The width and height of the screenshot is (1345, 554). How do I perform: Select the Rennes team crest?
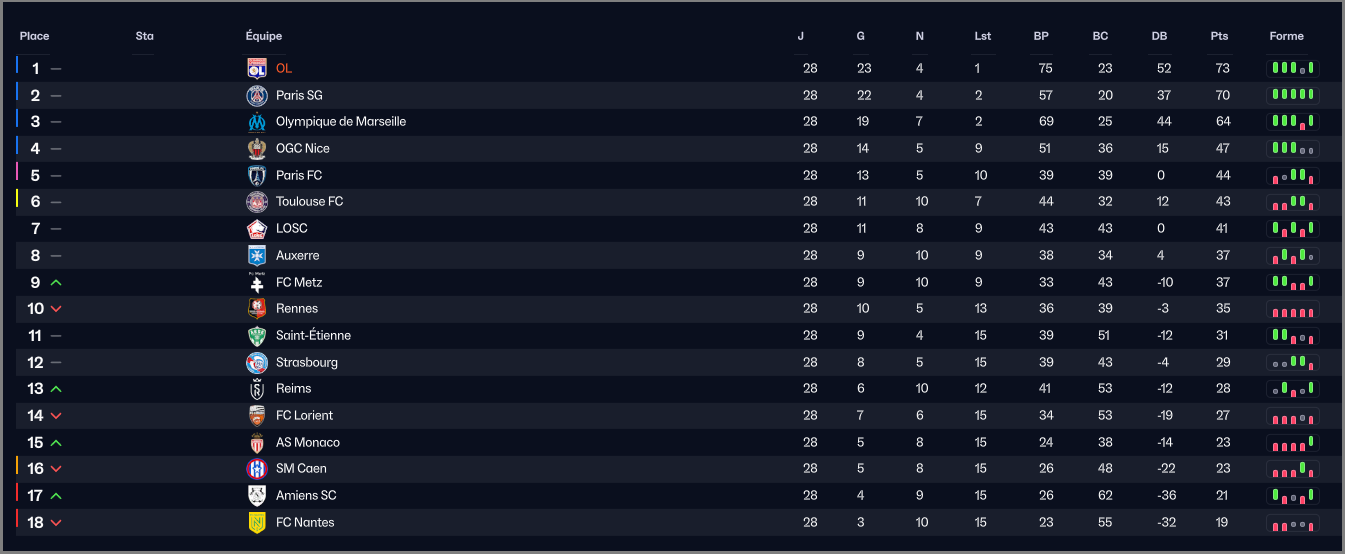click(x=257, y=308)
